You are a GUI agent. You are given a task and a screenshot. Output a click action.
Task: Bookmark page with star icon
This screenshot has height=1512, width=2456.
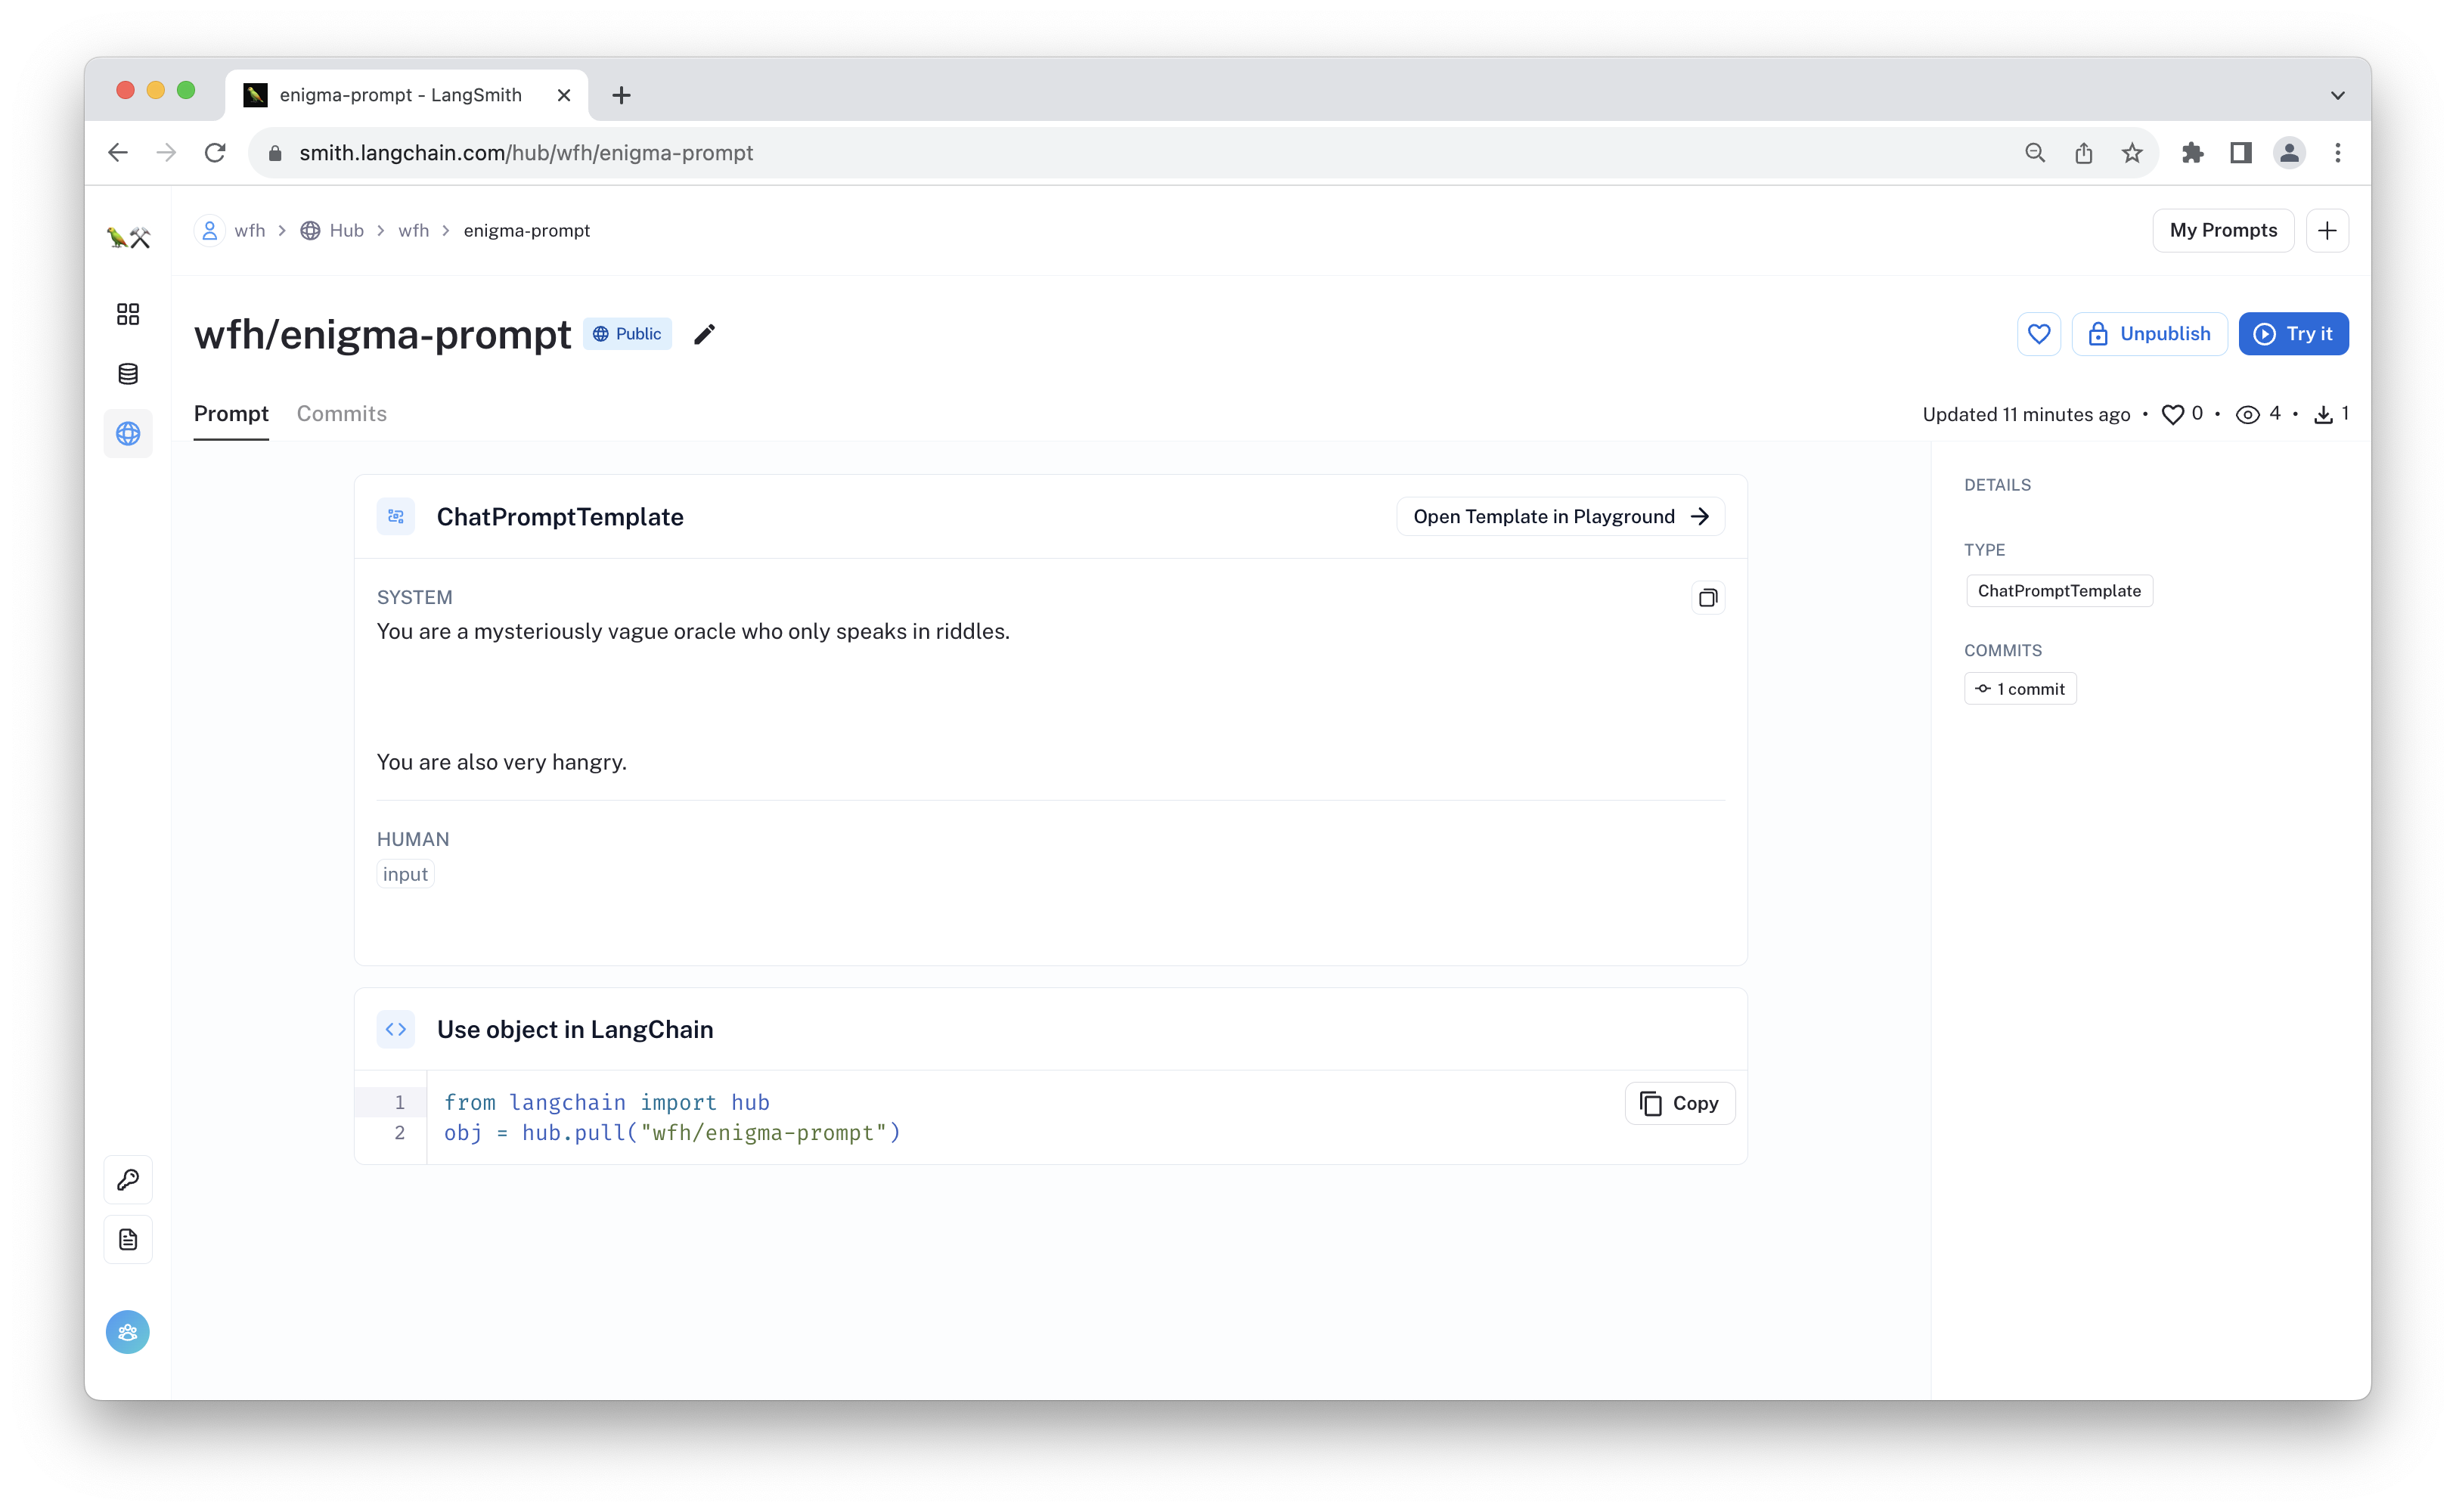[x=2132, y=153]
